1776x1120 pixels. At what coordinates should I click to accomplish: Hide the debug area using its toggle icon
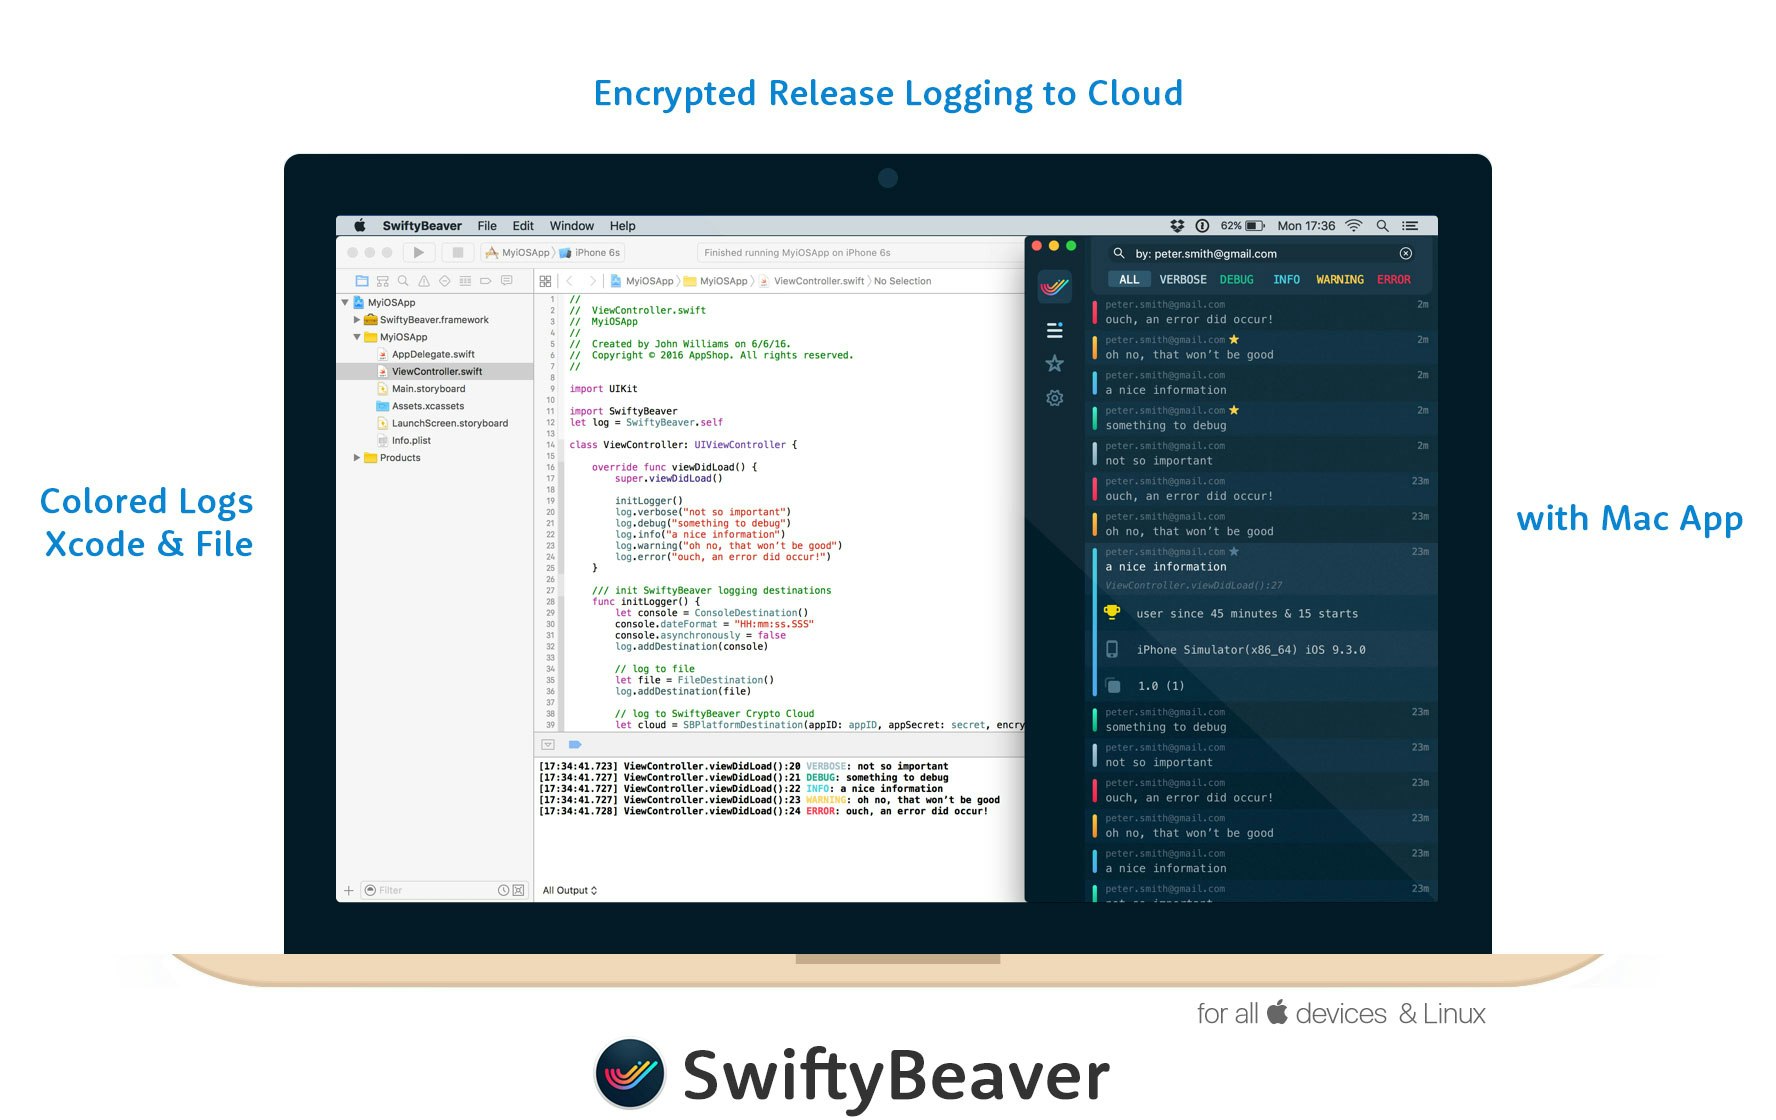coord(548,744)
